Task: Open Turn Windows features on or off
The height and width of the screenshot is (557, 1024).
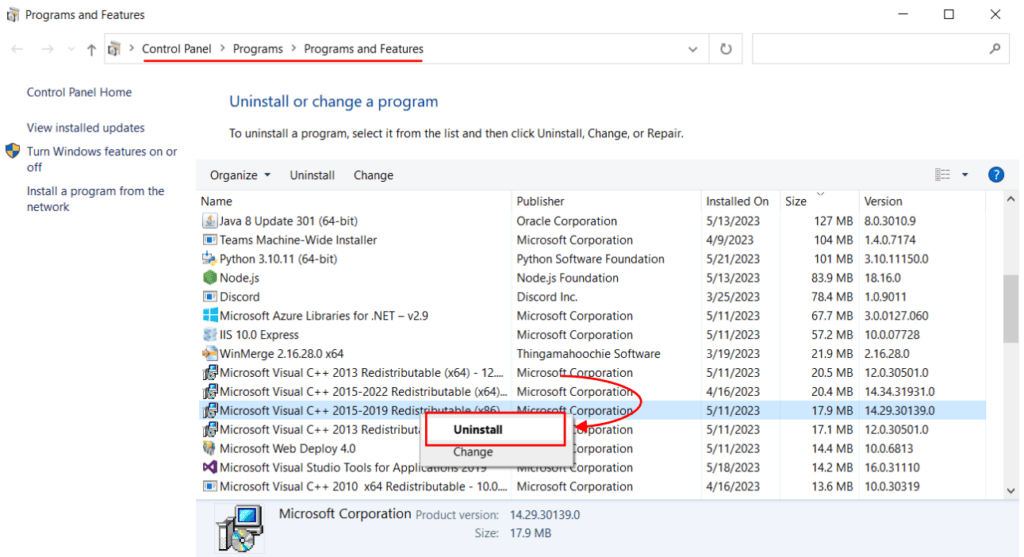Action: [101, 159]
